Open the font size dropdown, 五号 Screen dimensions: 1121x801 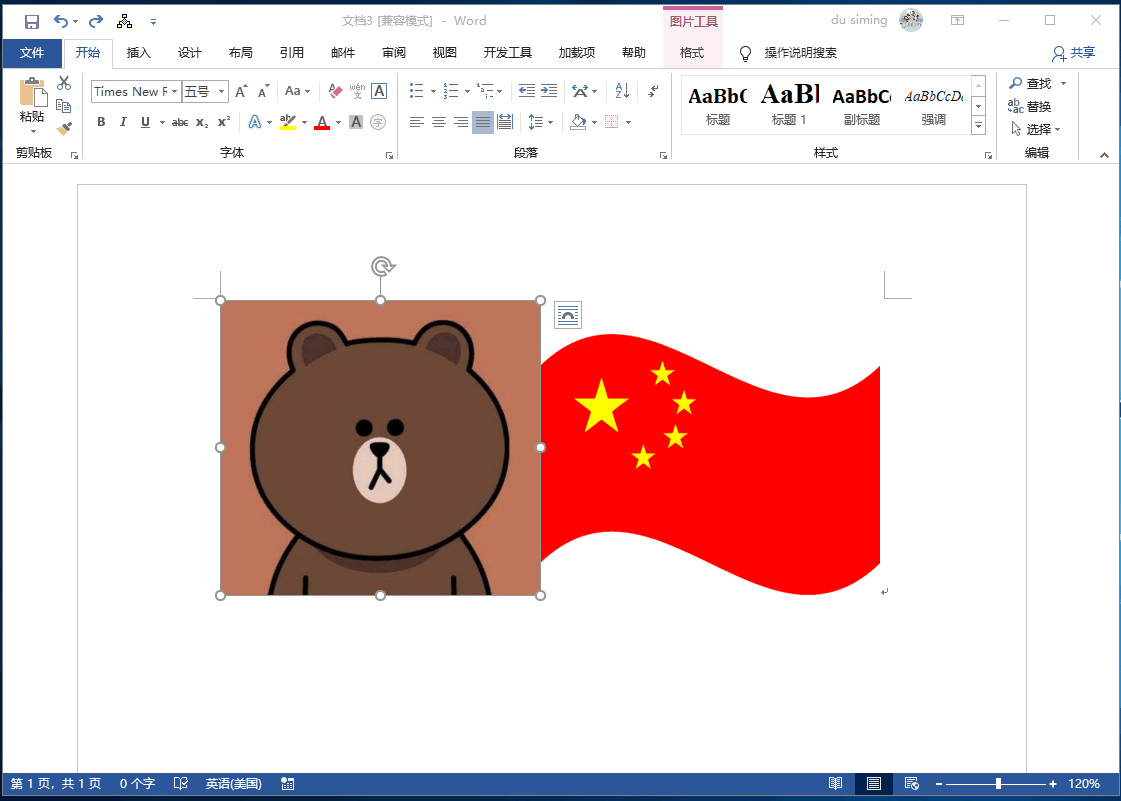coord(222,92)
